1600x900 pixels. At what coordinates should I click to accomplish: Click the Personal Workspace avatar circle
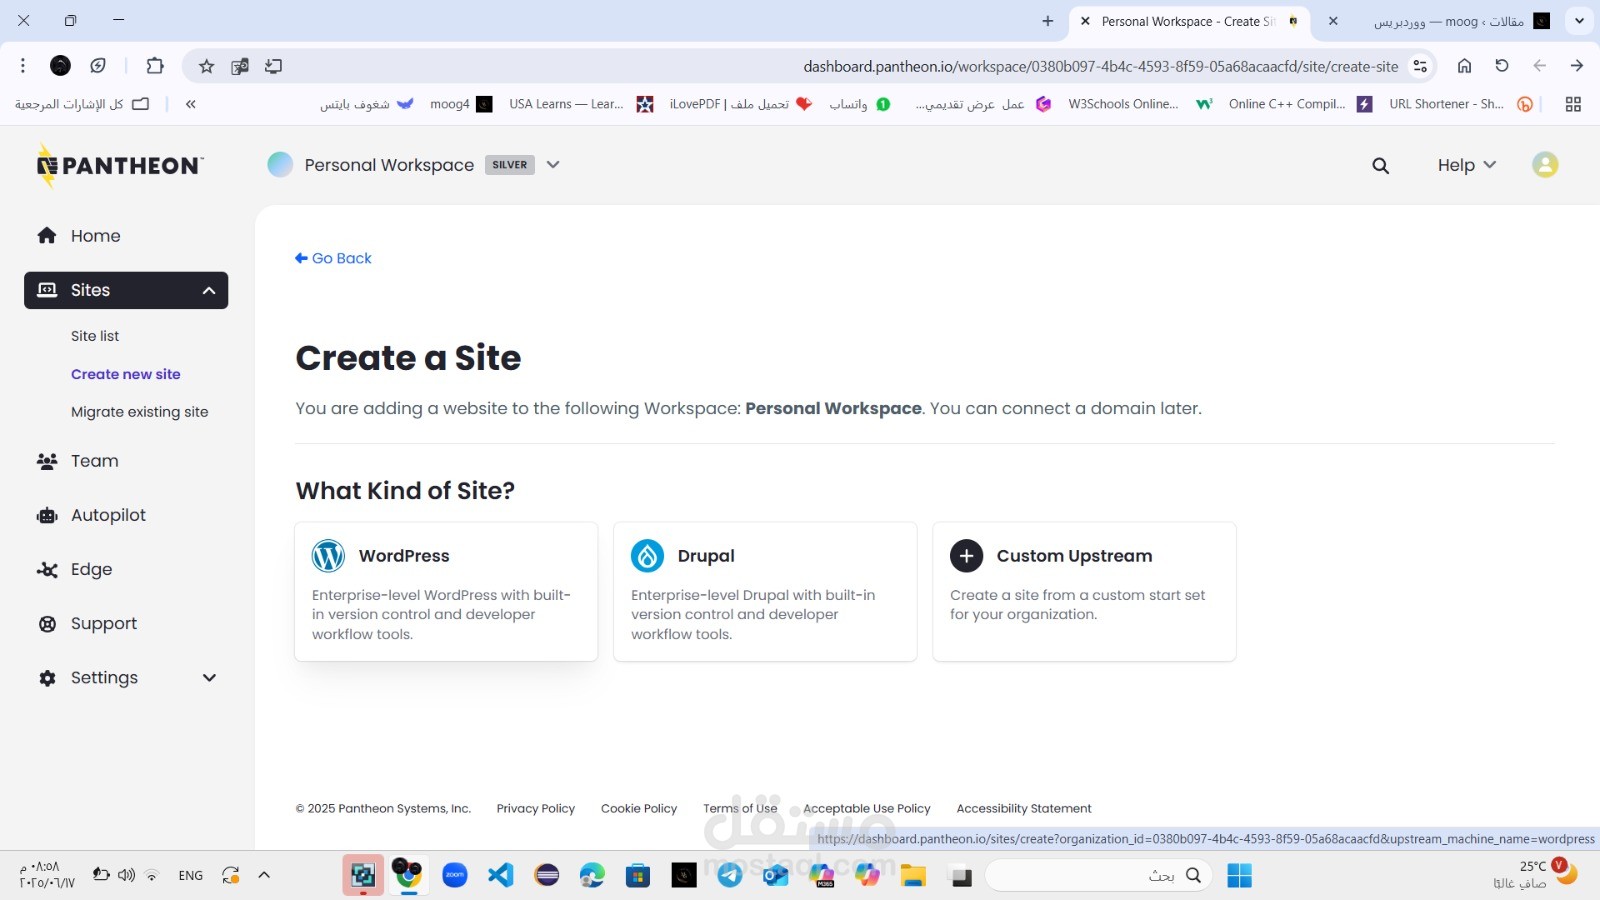(280, 165)
